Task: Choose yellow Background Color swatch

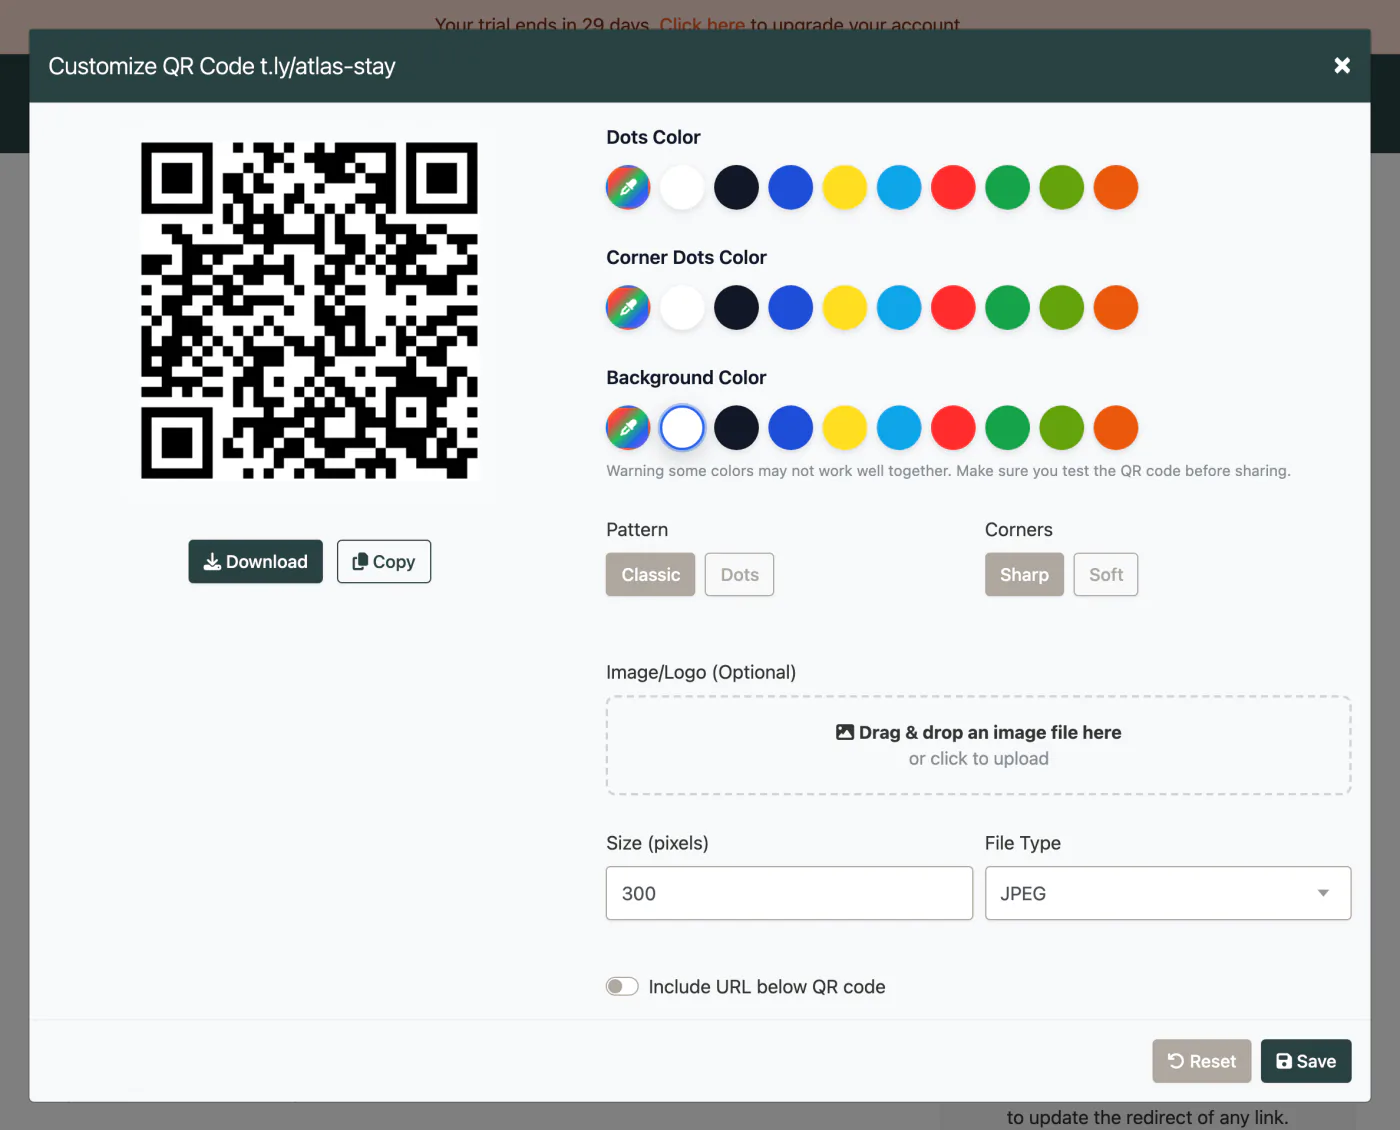Action: click(x=845, y=428)
